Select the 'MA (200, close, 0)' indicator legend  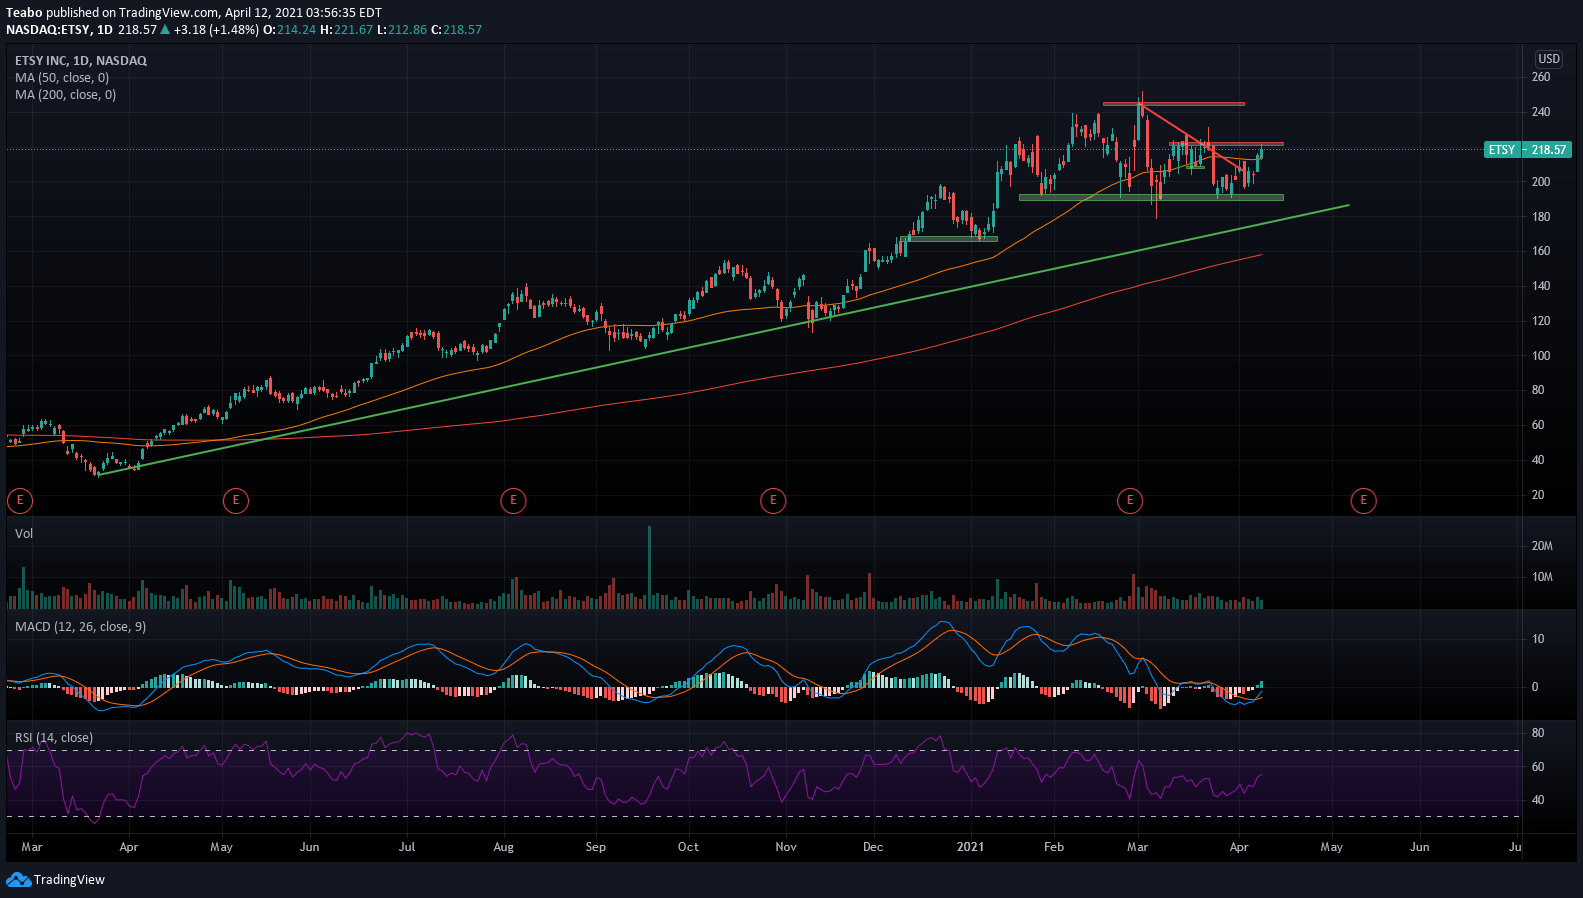tap(65, 95)
